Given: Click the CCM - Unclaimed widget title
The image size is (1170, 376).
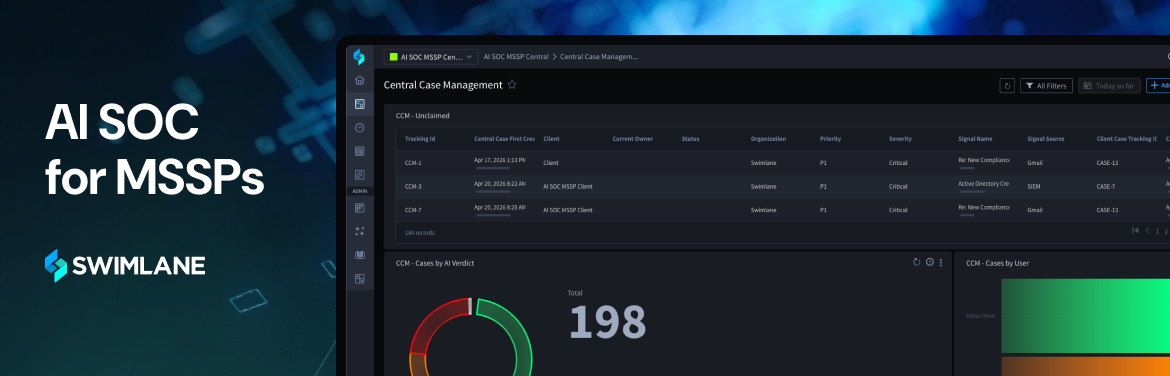Looking at the screenshot, I should click(x=422, y=116).
